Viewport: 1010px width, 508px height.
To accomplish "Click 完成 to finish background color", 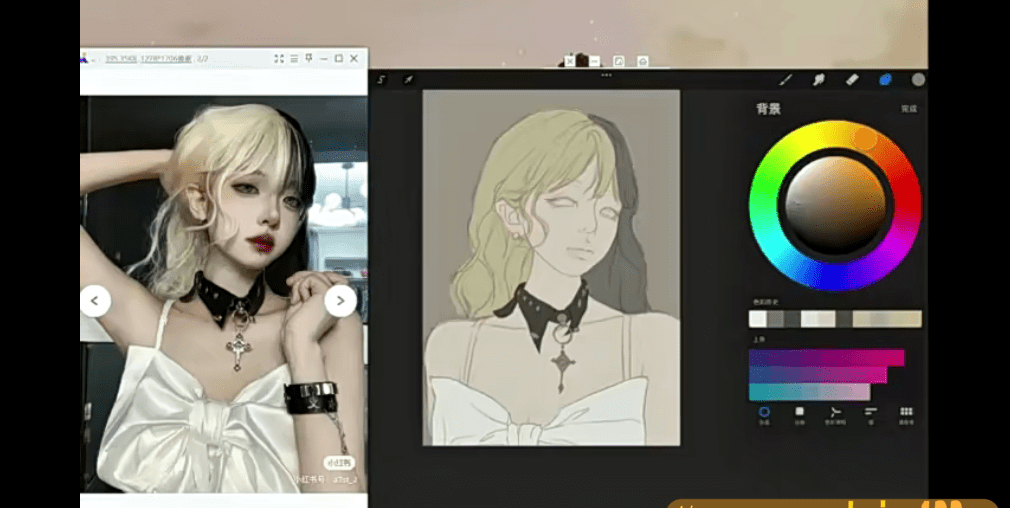I will click(x=909, y=109).
